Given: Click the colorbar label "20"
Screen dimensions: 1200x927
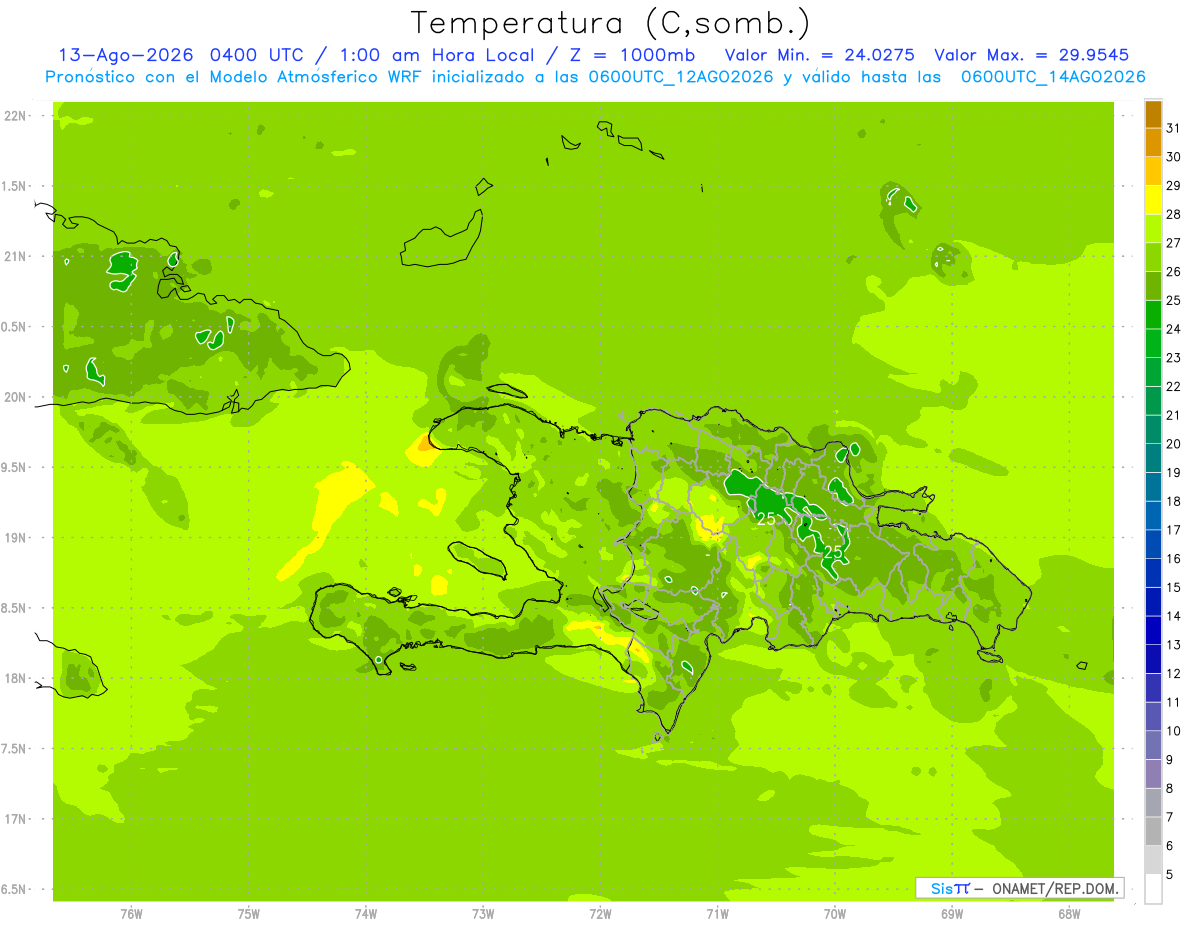Looking at the screenshot, I should (x=1173, y=443).
